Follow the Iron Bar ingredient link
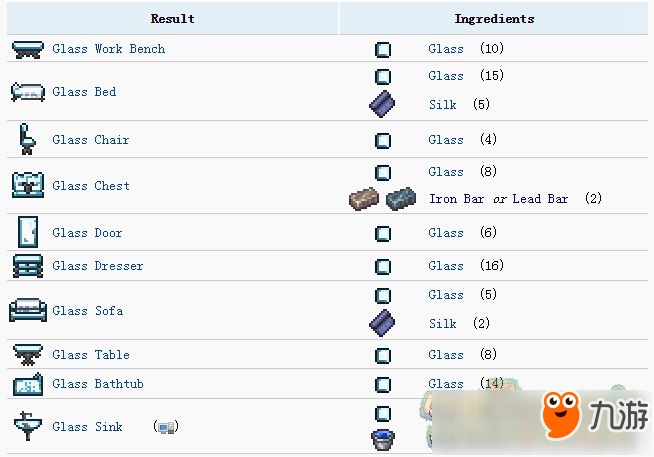Viewport: 654px width, 457px height. [x=457, y=199]
